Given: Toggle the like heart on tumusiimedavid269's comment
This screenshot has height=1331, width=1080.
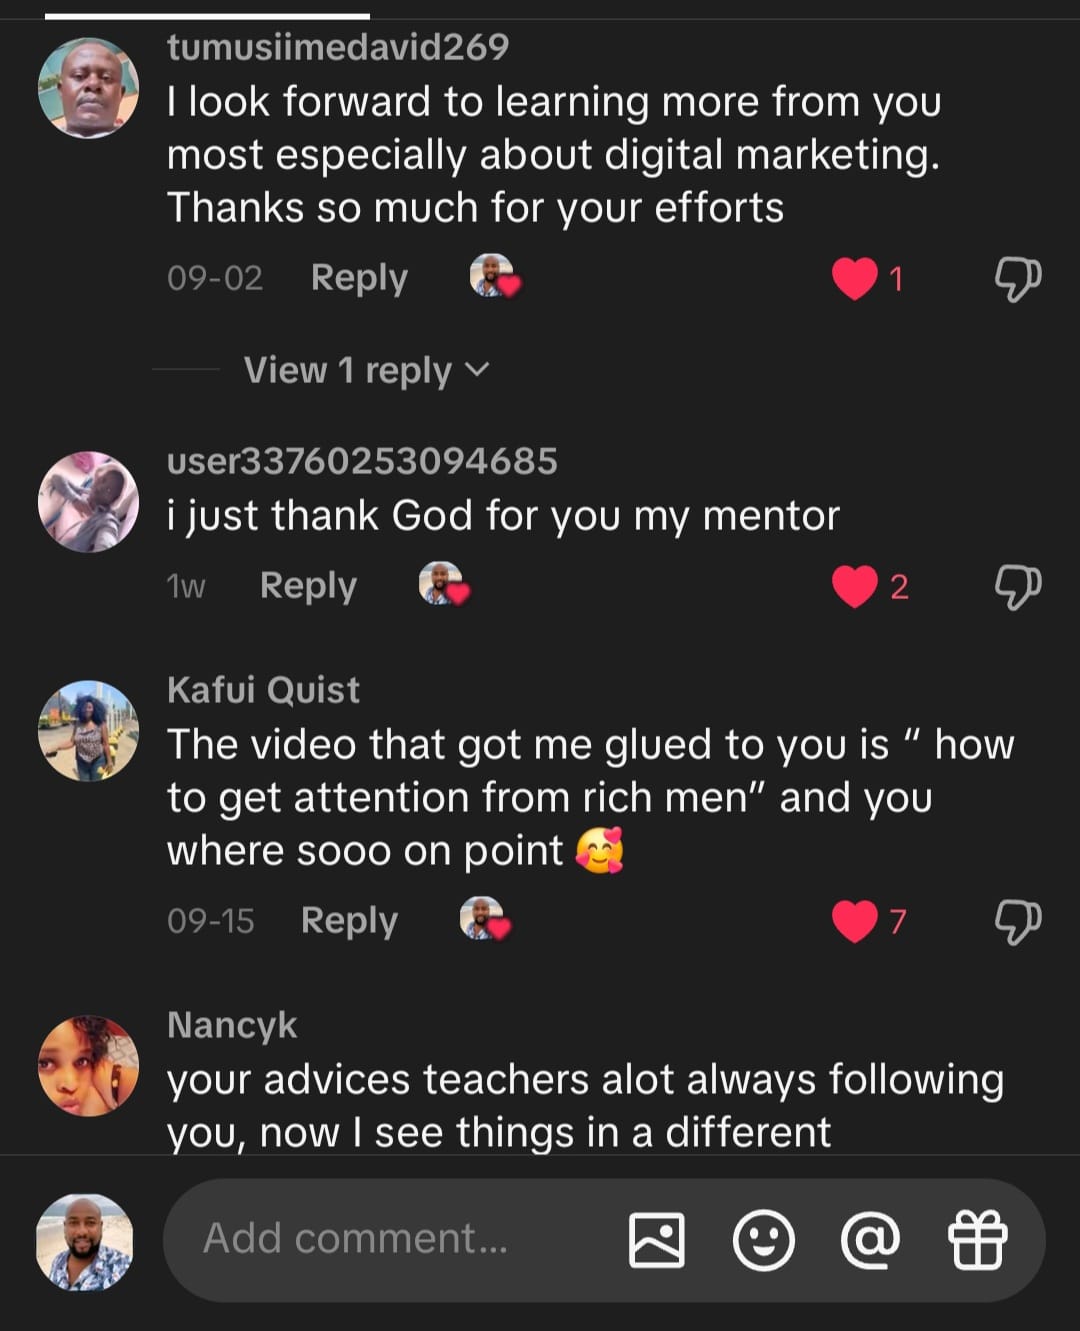Looking at the screenshot, I should tap(855, 278).
